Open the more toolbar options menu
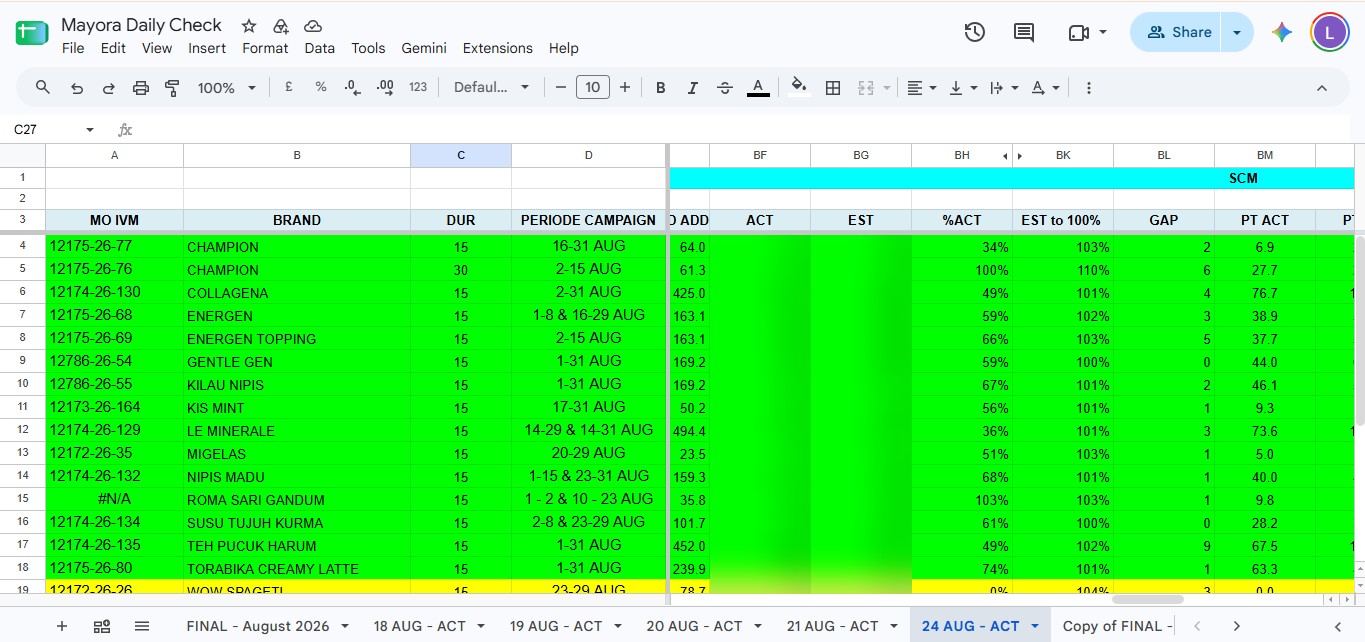The image size is (1365, 642). coord(1089,88)
